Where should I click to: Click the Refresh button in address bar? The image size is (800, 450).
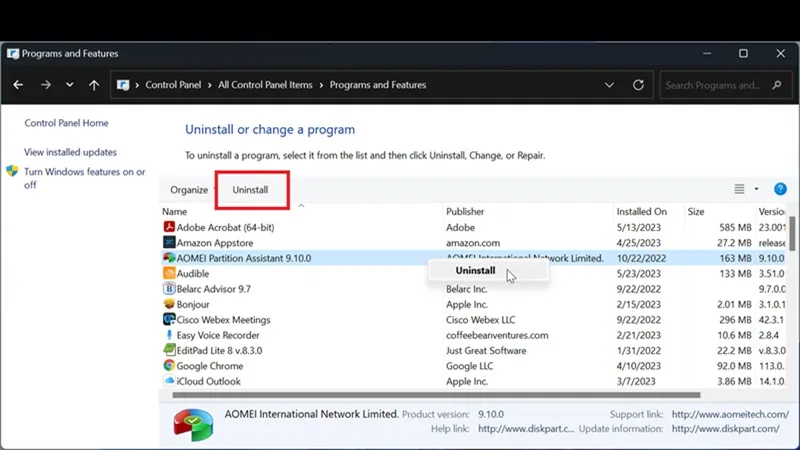click(x=638, y=86)
